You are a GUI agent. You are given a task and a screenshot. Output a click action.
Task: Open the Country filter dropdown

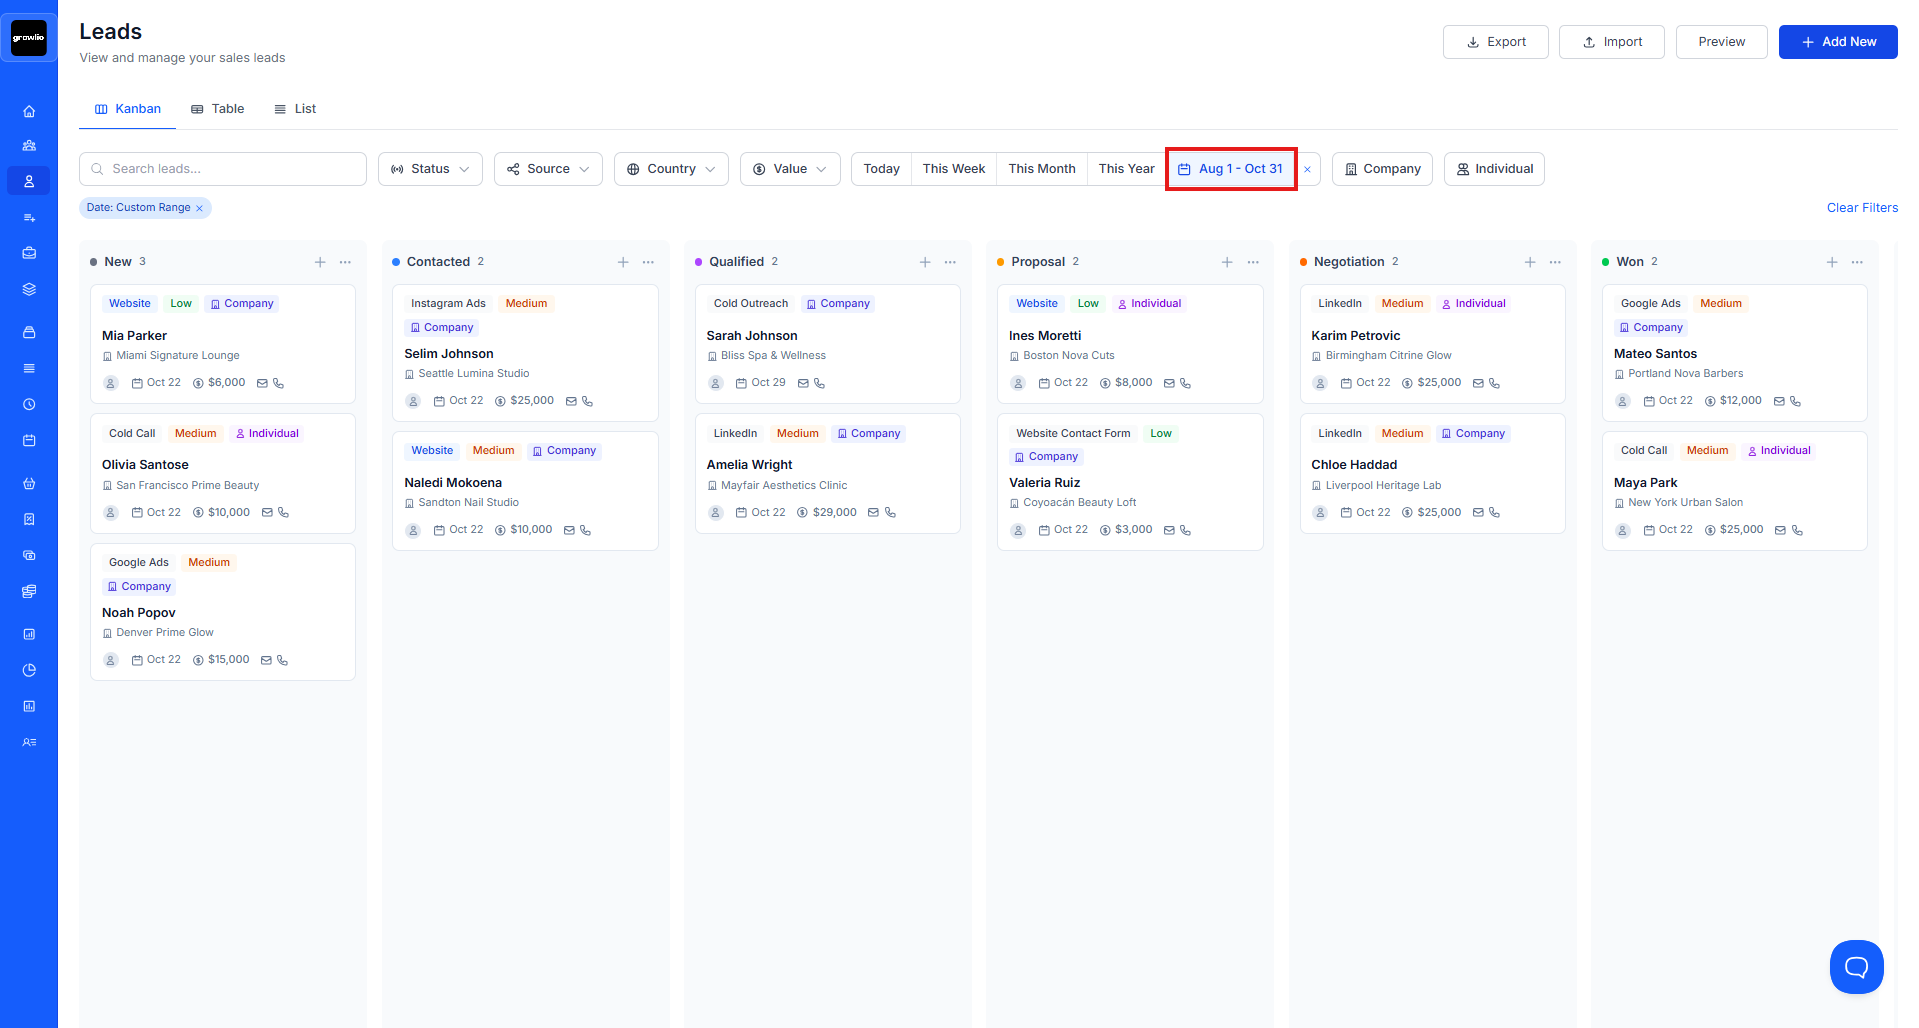[671, 169]
